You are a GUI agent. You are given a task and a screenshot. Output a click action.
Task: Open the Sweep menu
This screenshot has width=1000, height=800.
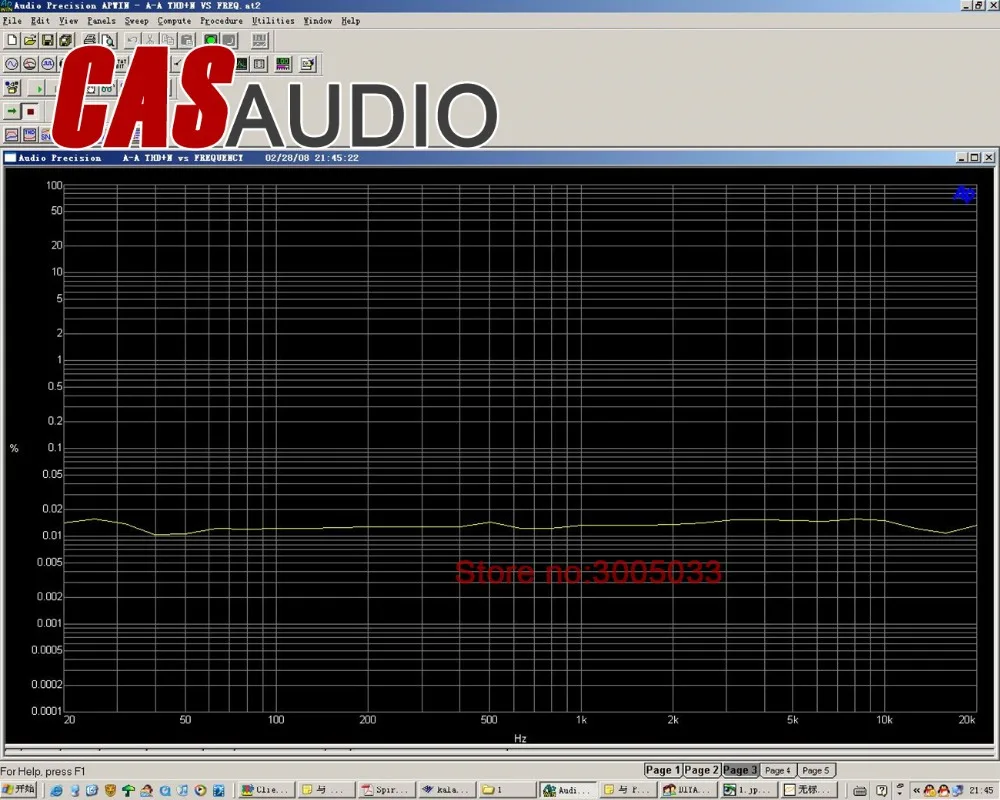[x=136, y=21]
